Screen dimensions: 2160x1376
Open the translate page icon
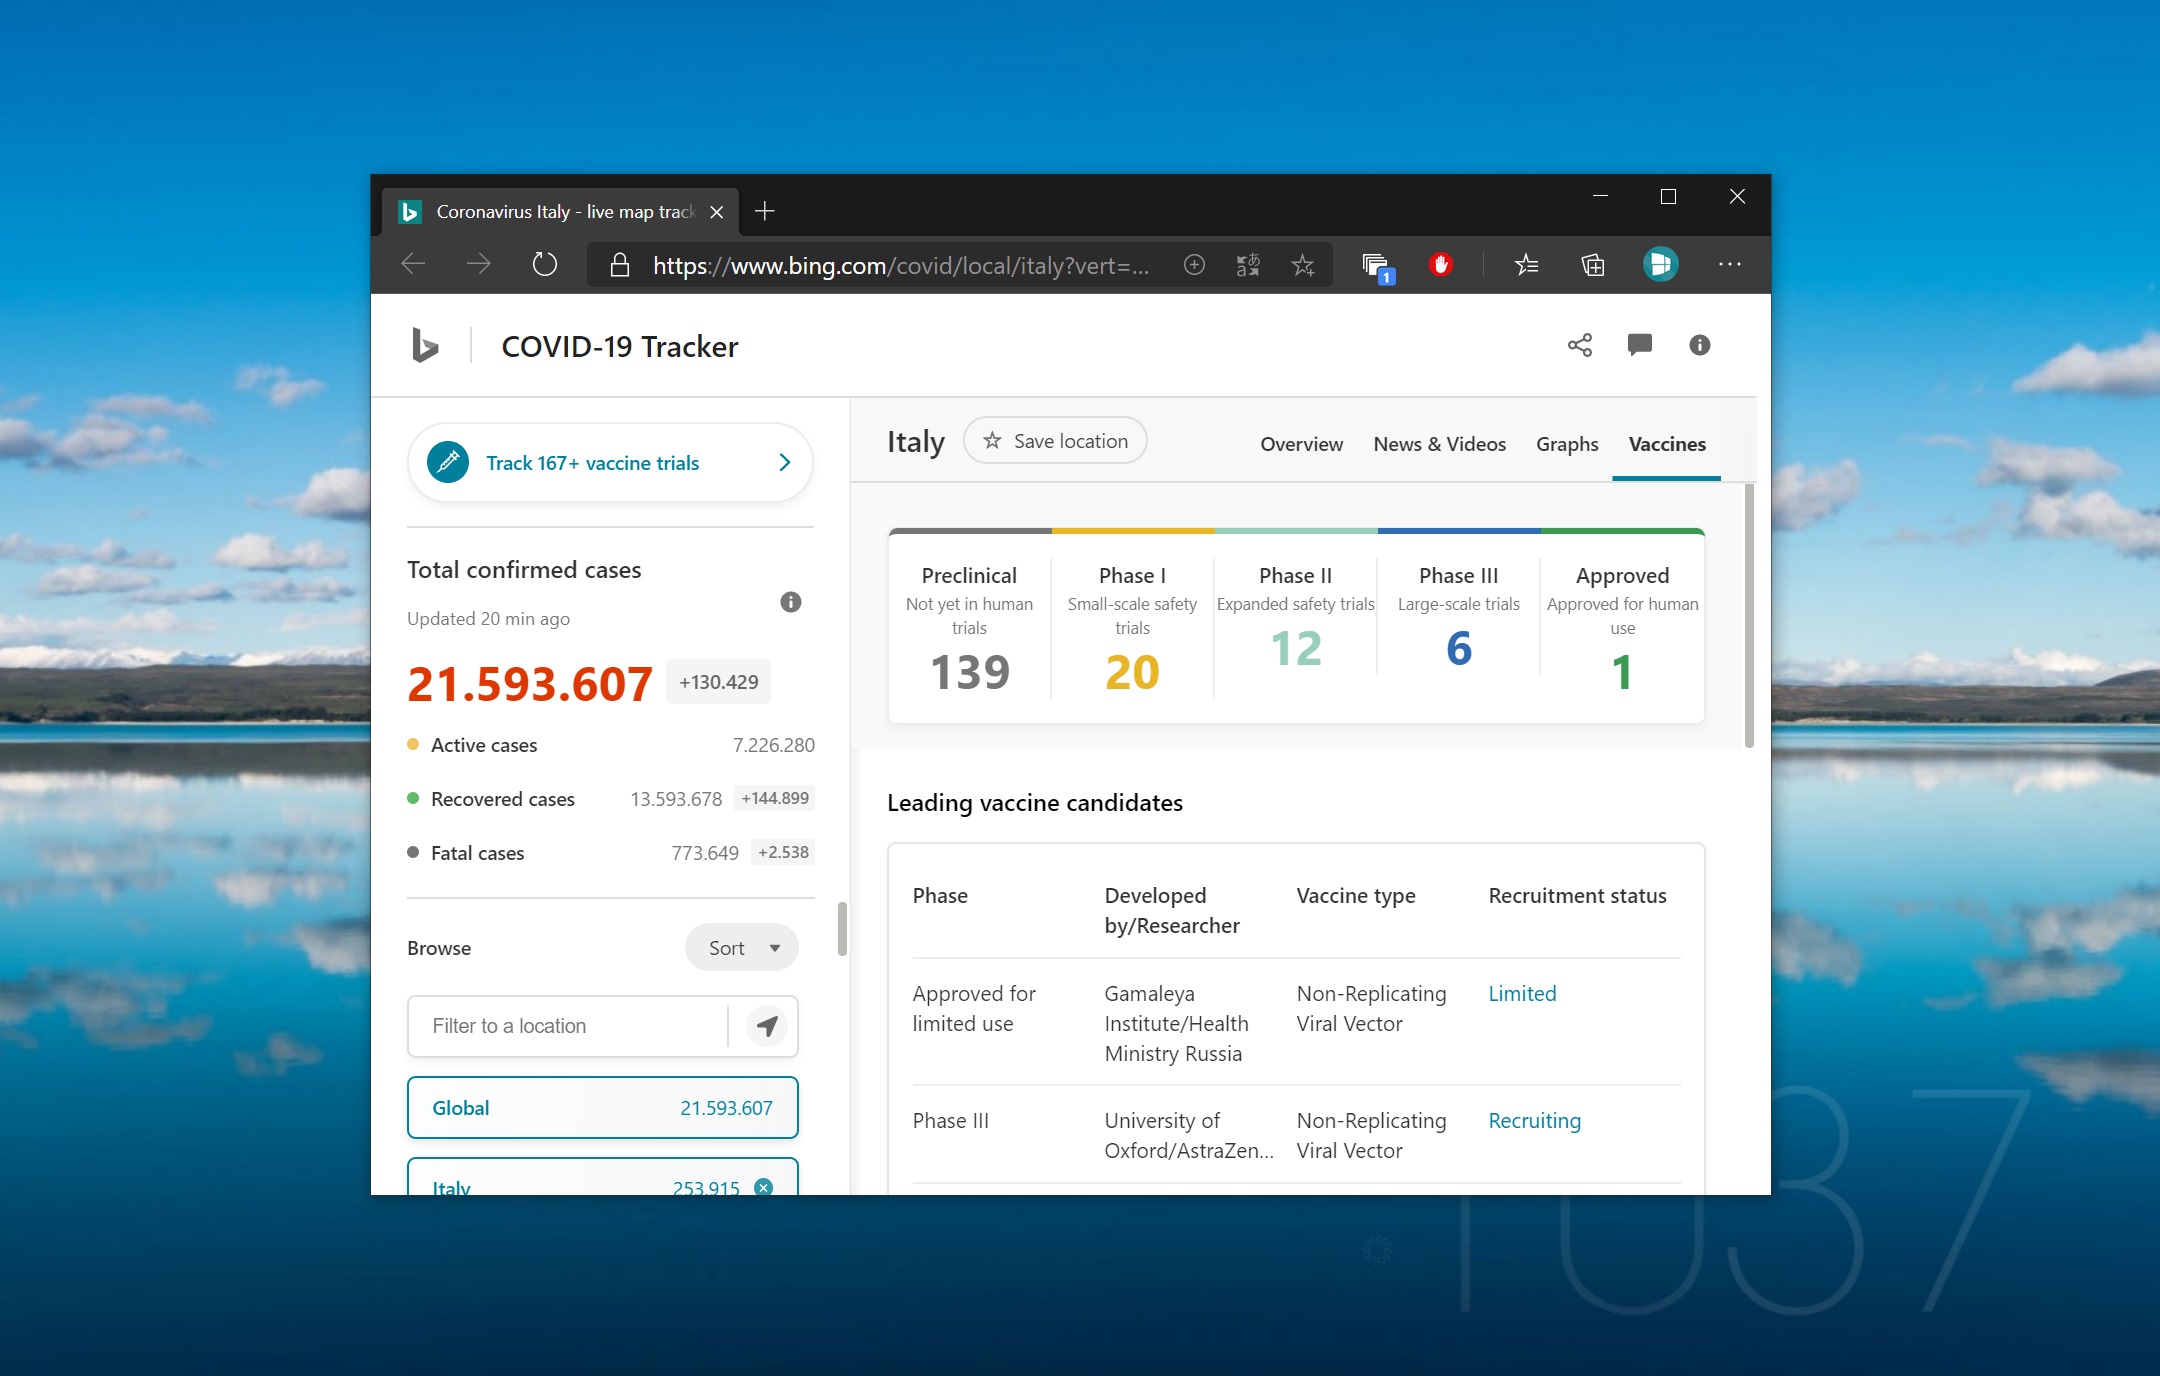(x=1248, y=265)
